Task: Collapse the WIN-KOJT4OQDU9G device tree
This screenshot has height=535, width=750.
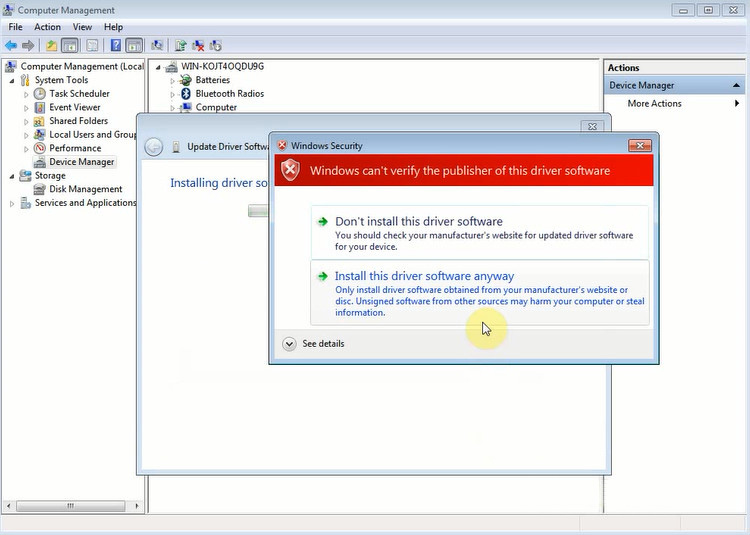Action: click(158, 67)
